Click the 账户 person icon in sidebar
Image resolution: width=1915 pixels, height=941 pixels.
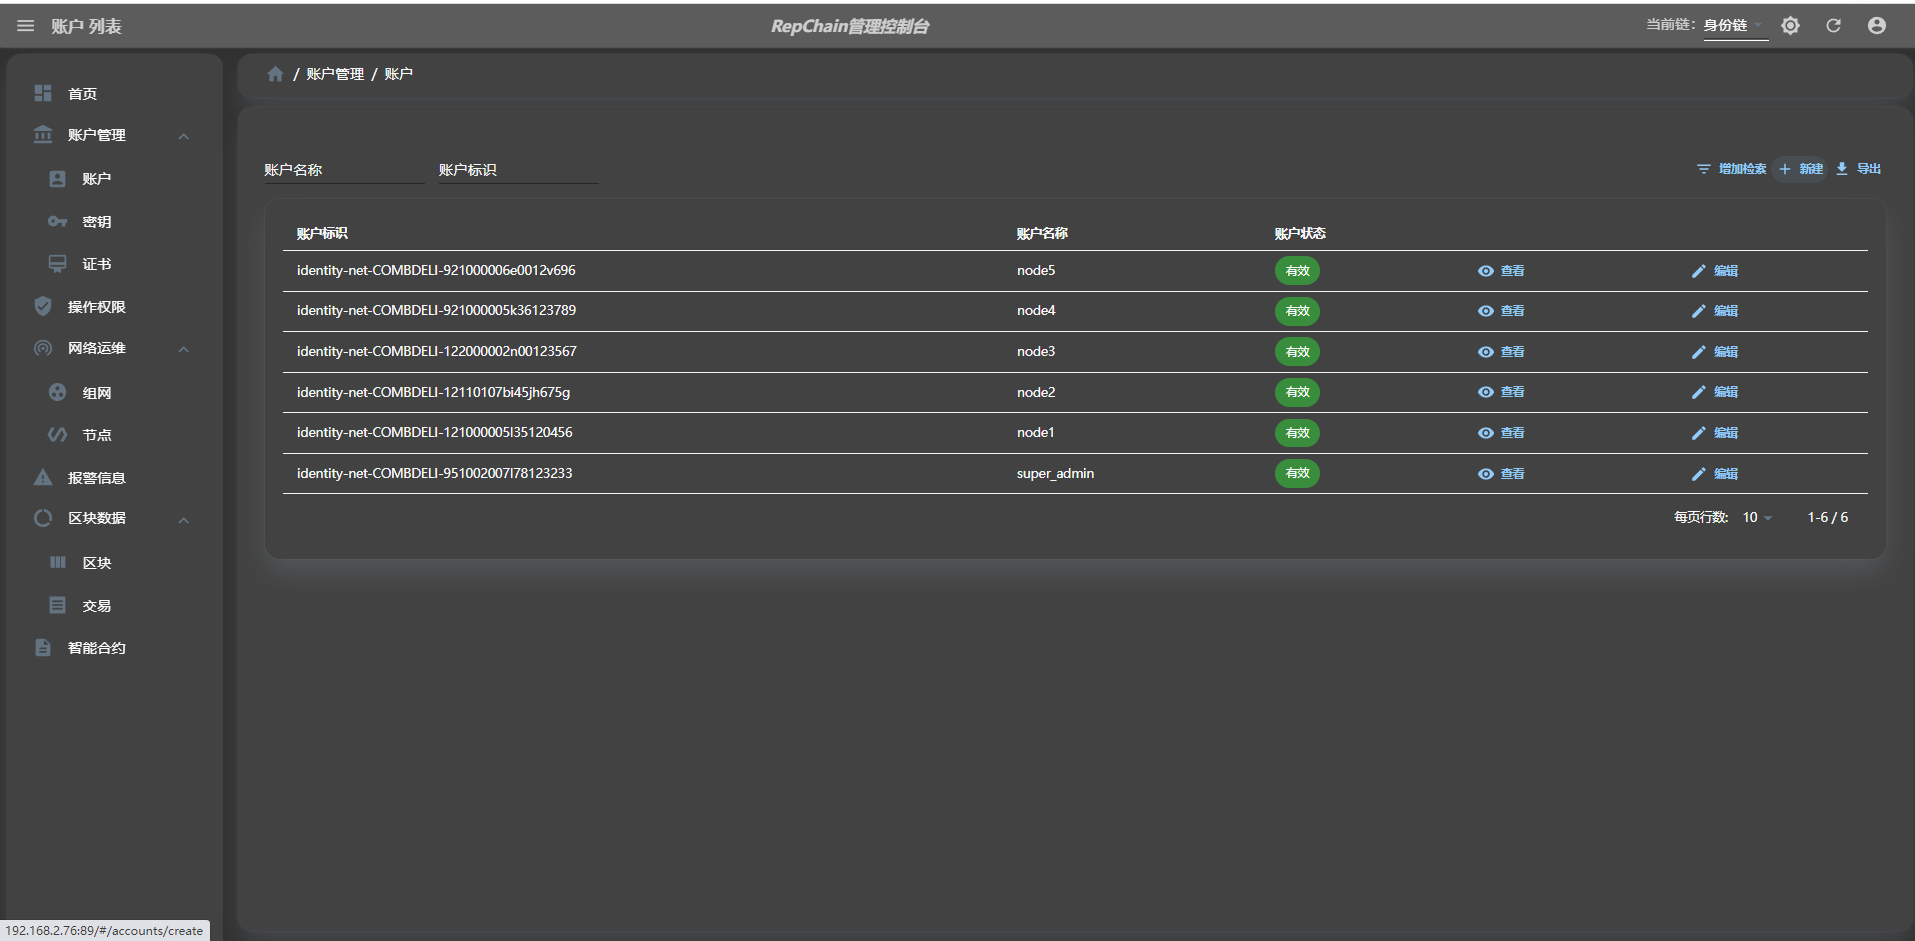(58, 179)
